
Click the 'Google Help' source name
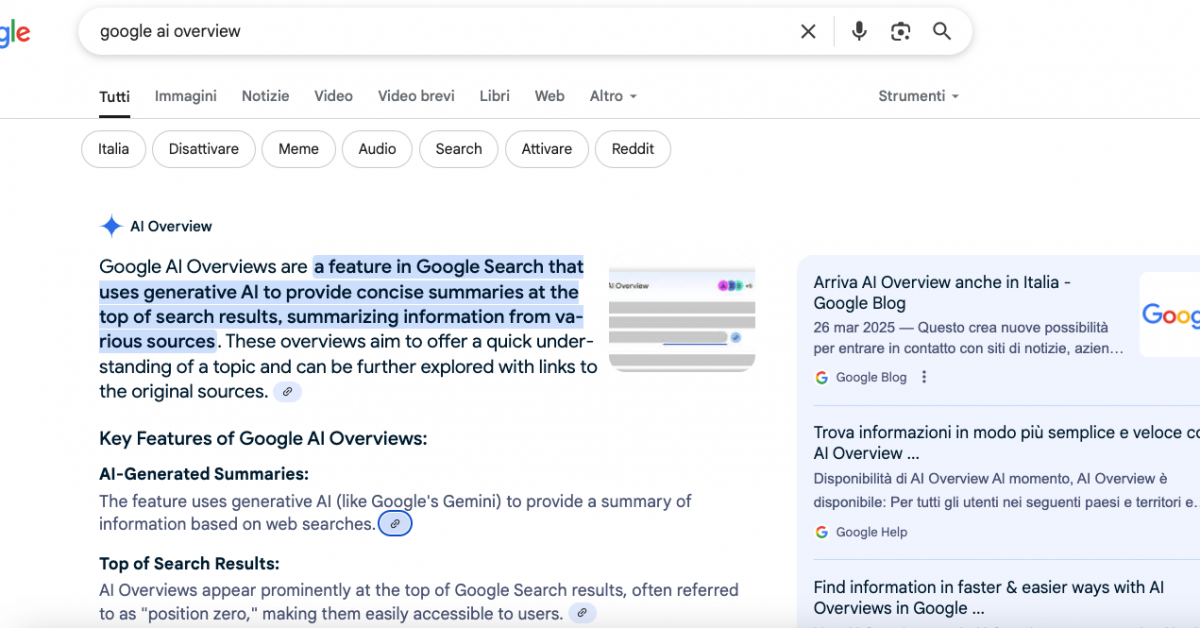(x=872, y=532)
